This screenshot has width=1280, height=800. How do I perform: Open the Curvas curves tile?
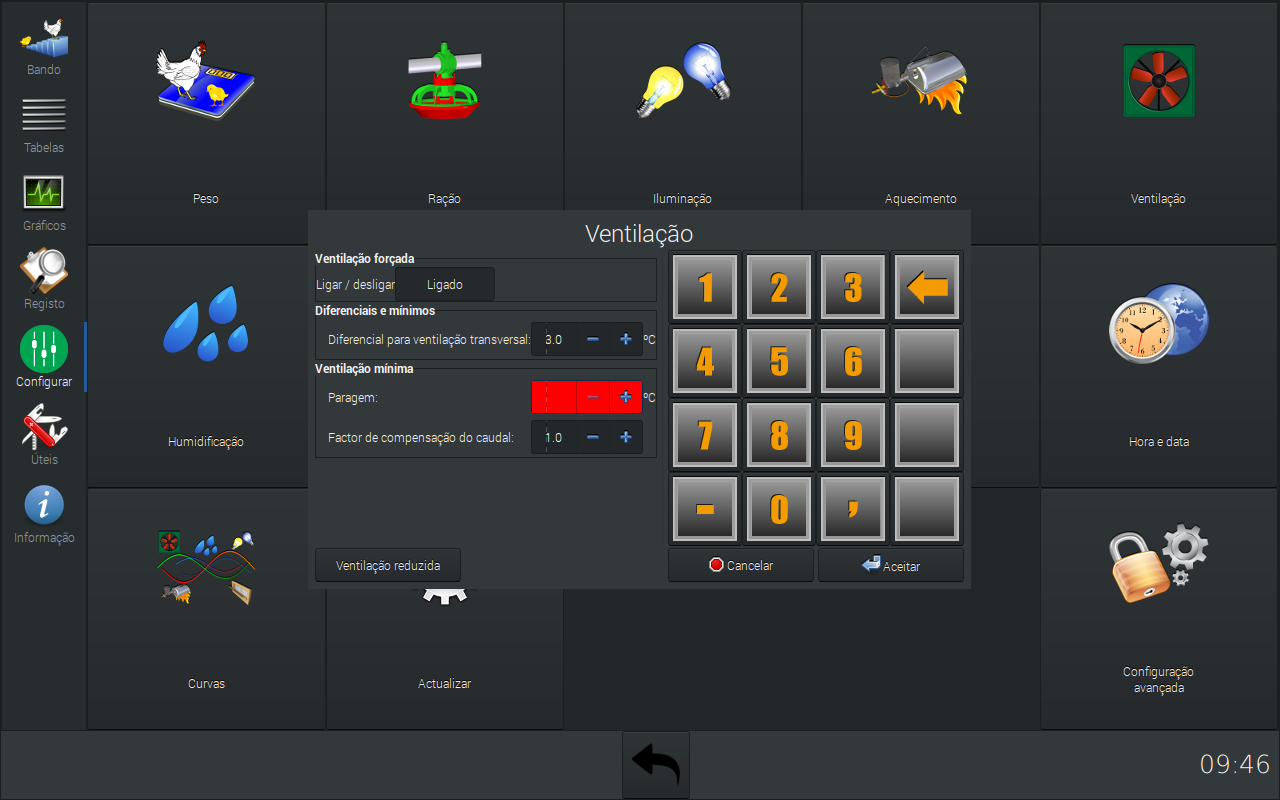[x=206, y=608]
